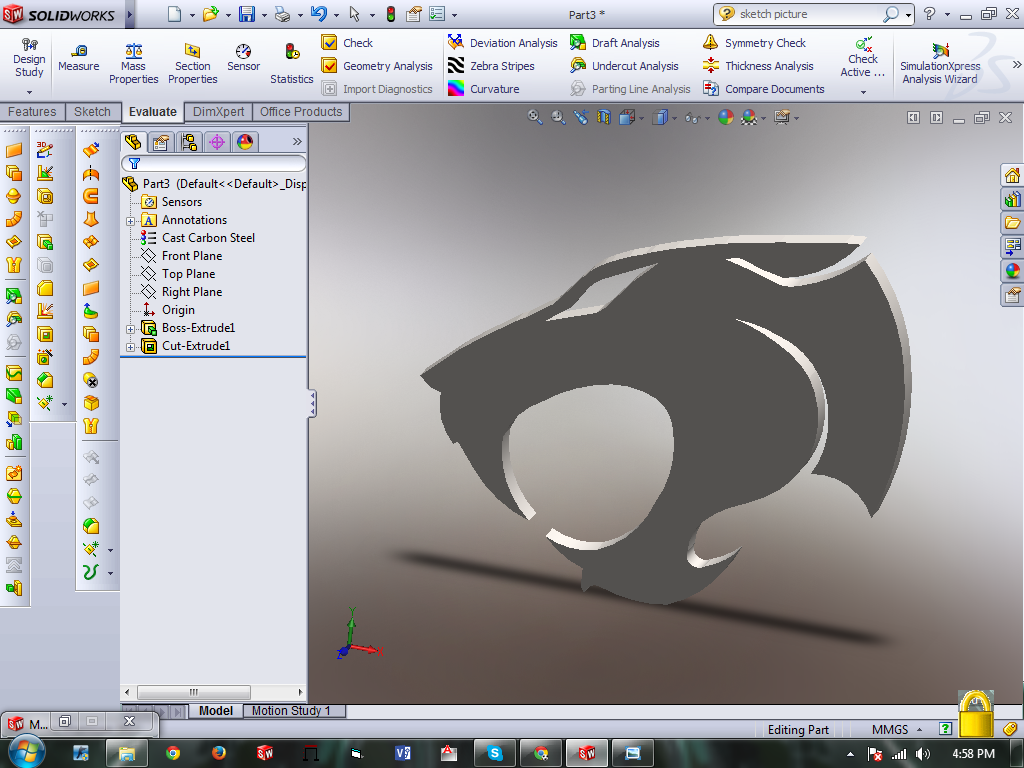Toggle the Check checkbox

(x=329, y=43)
